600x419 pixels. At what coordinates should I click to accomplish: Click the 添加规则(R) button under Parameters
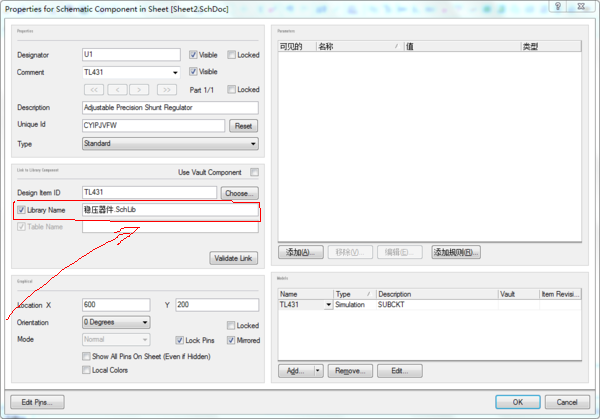[x=455, y=252]
